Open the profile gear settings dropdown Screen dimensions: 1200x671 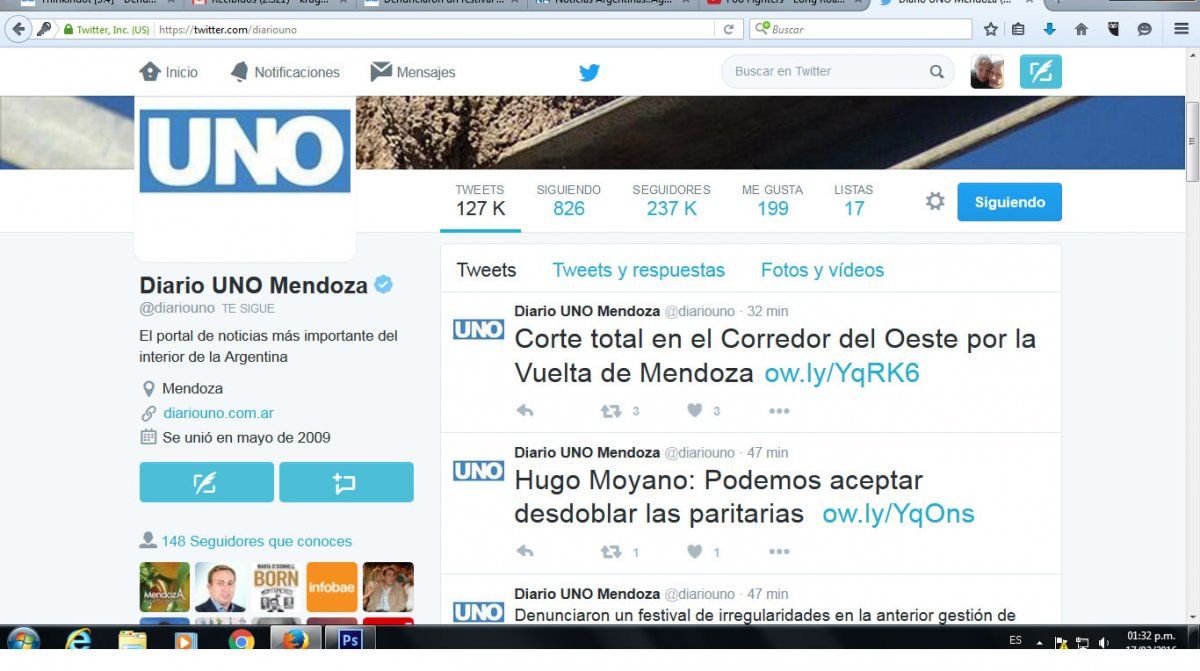935,202
